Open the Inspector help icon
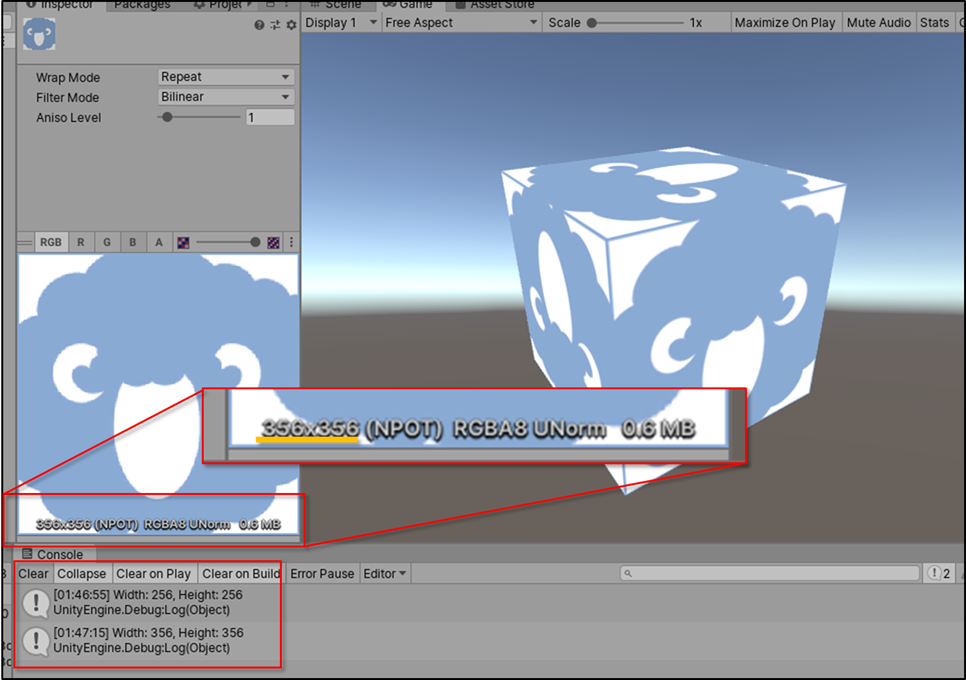This screenshot has height=680, width=966. [x=259, y=25]
